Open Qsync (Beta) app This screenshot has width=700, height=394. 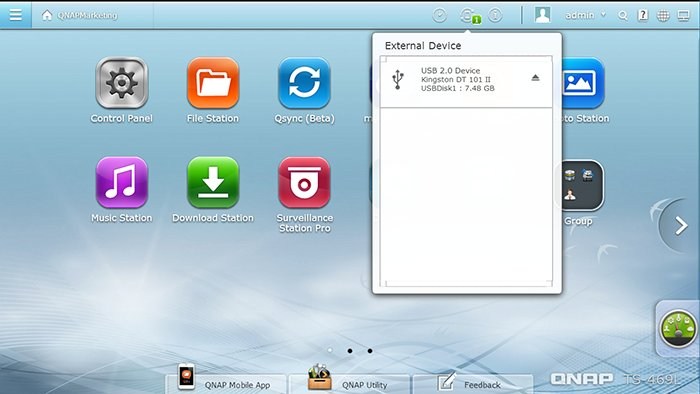[x=304, y=83]
